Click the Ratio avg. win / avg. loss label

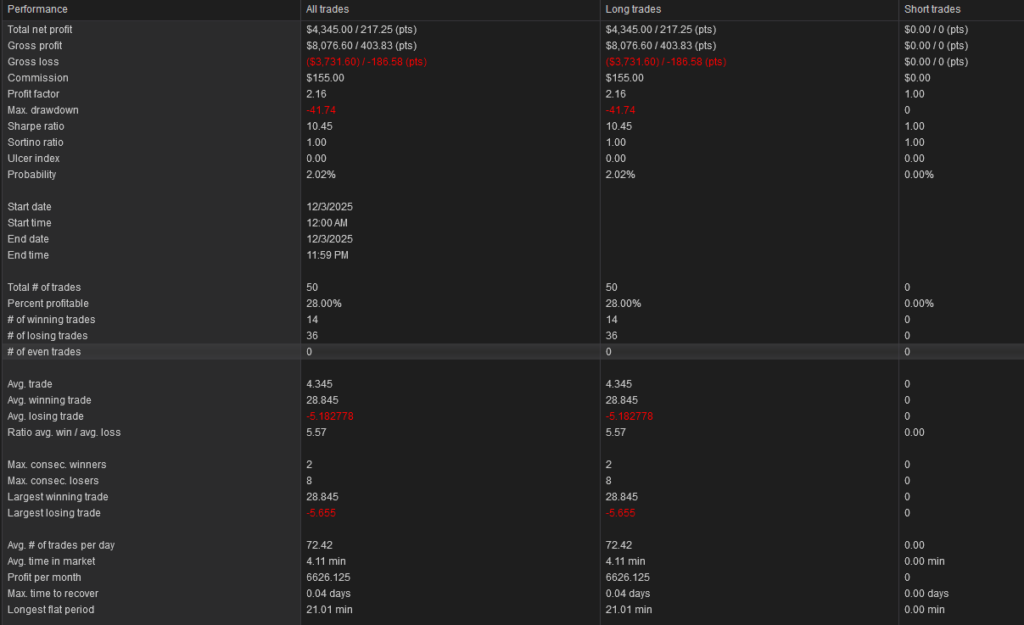[63, 432]
